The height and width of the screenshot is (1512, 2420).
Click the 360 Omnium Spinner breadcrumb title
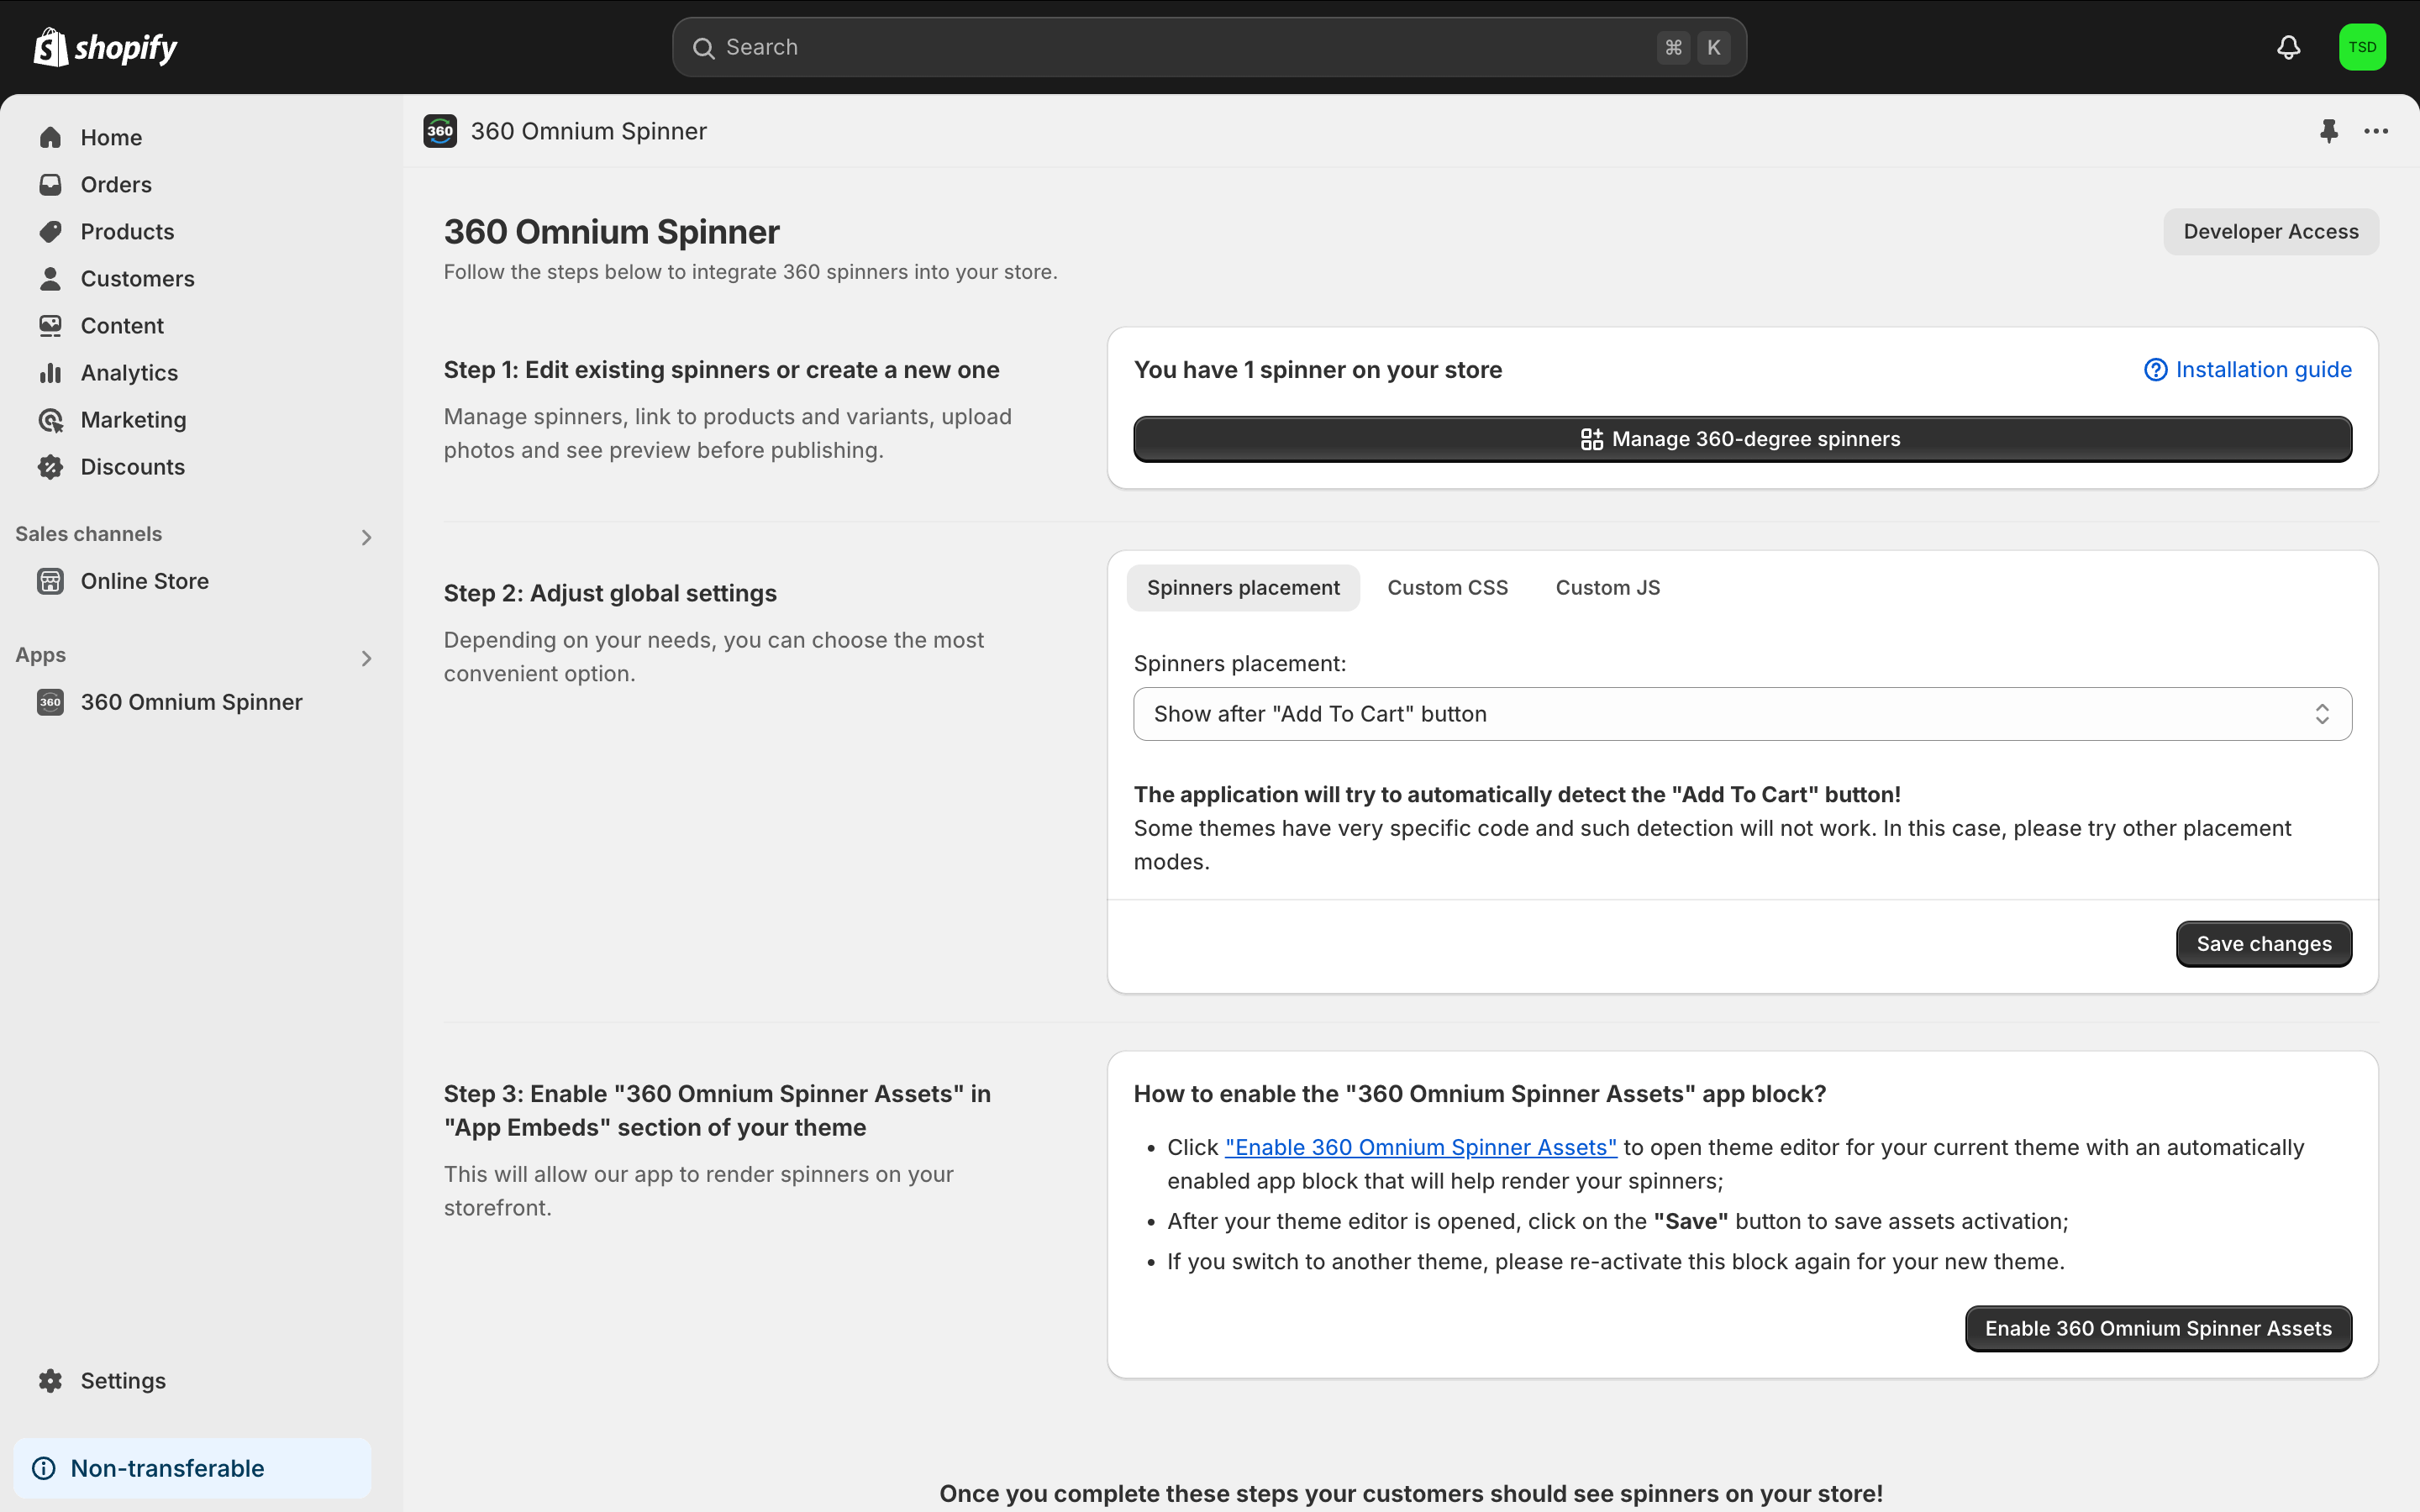(x=588, y=131)
